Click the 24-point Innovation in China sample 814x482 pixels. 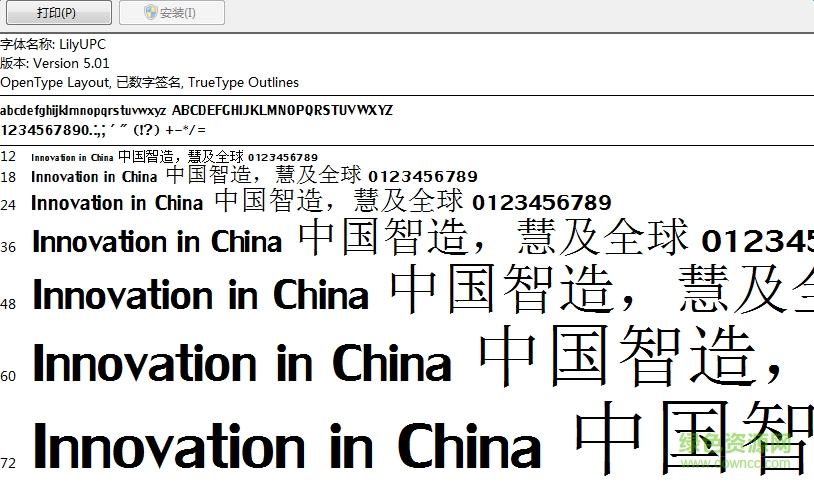tap(117, 203)
